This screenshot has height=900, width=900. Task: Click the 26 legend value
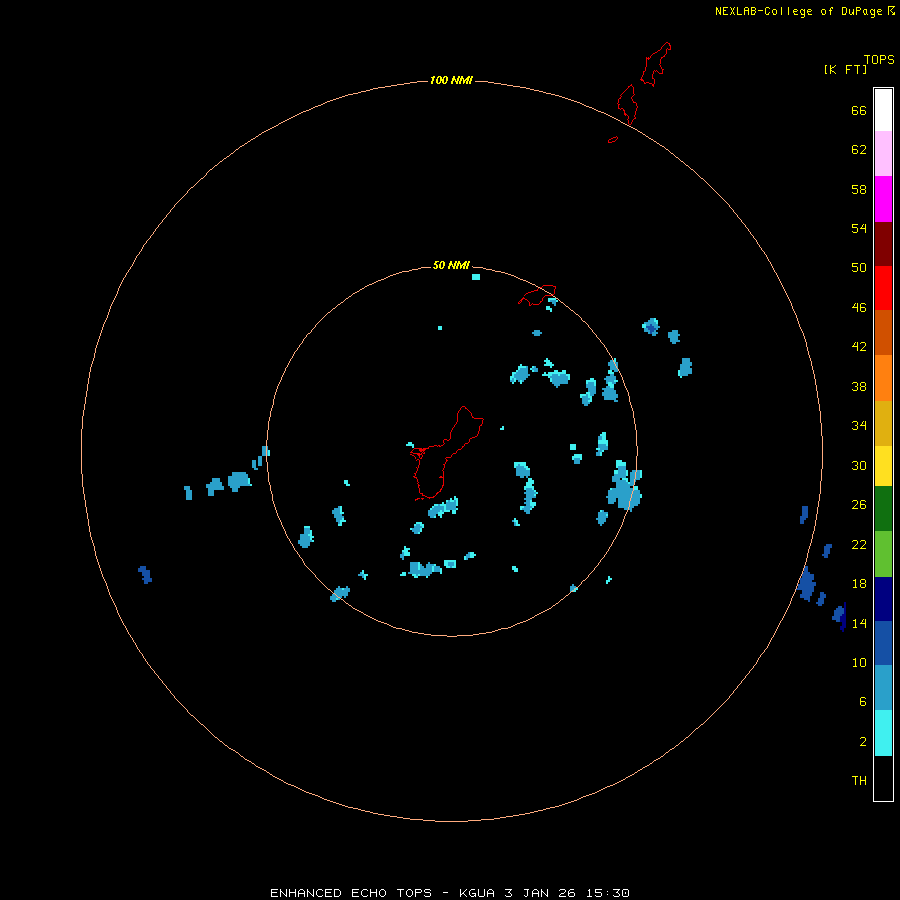click(859, 505)
